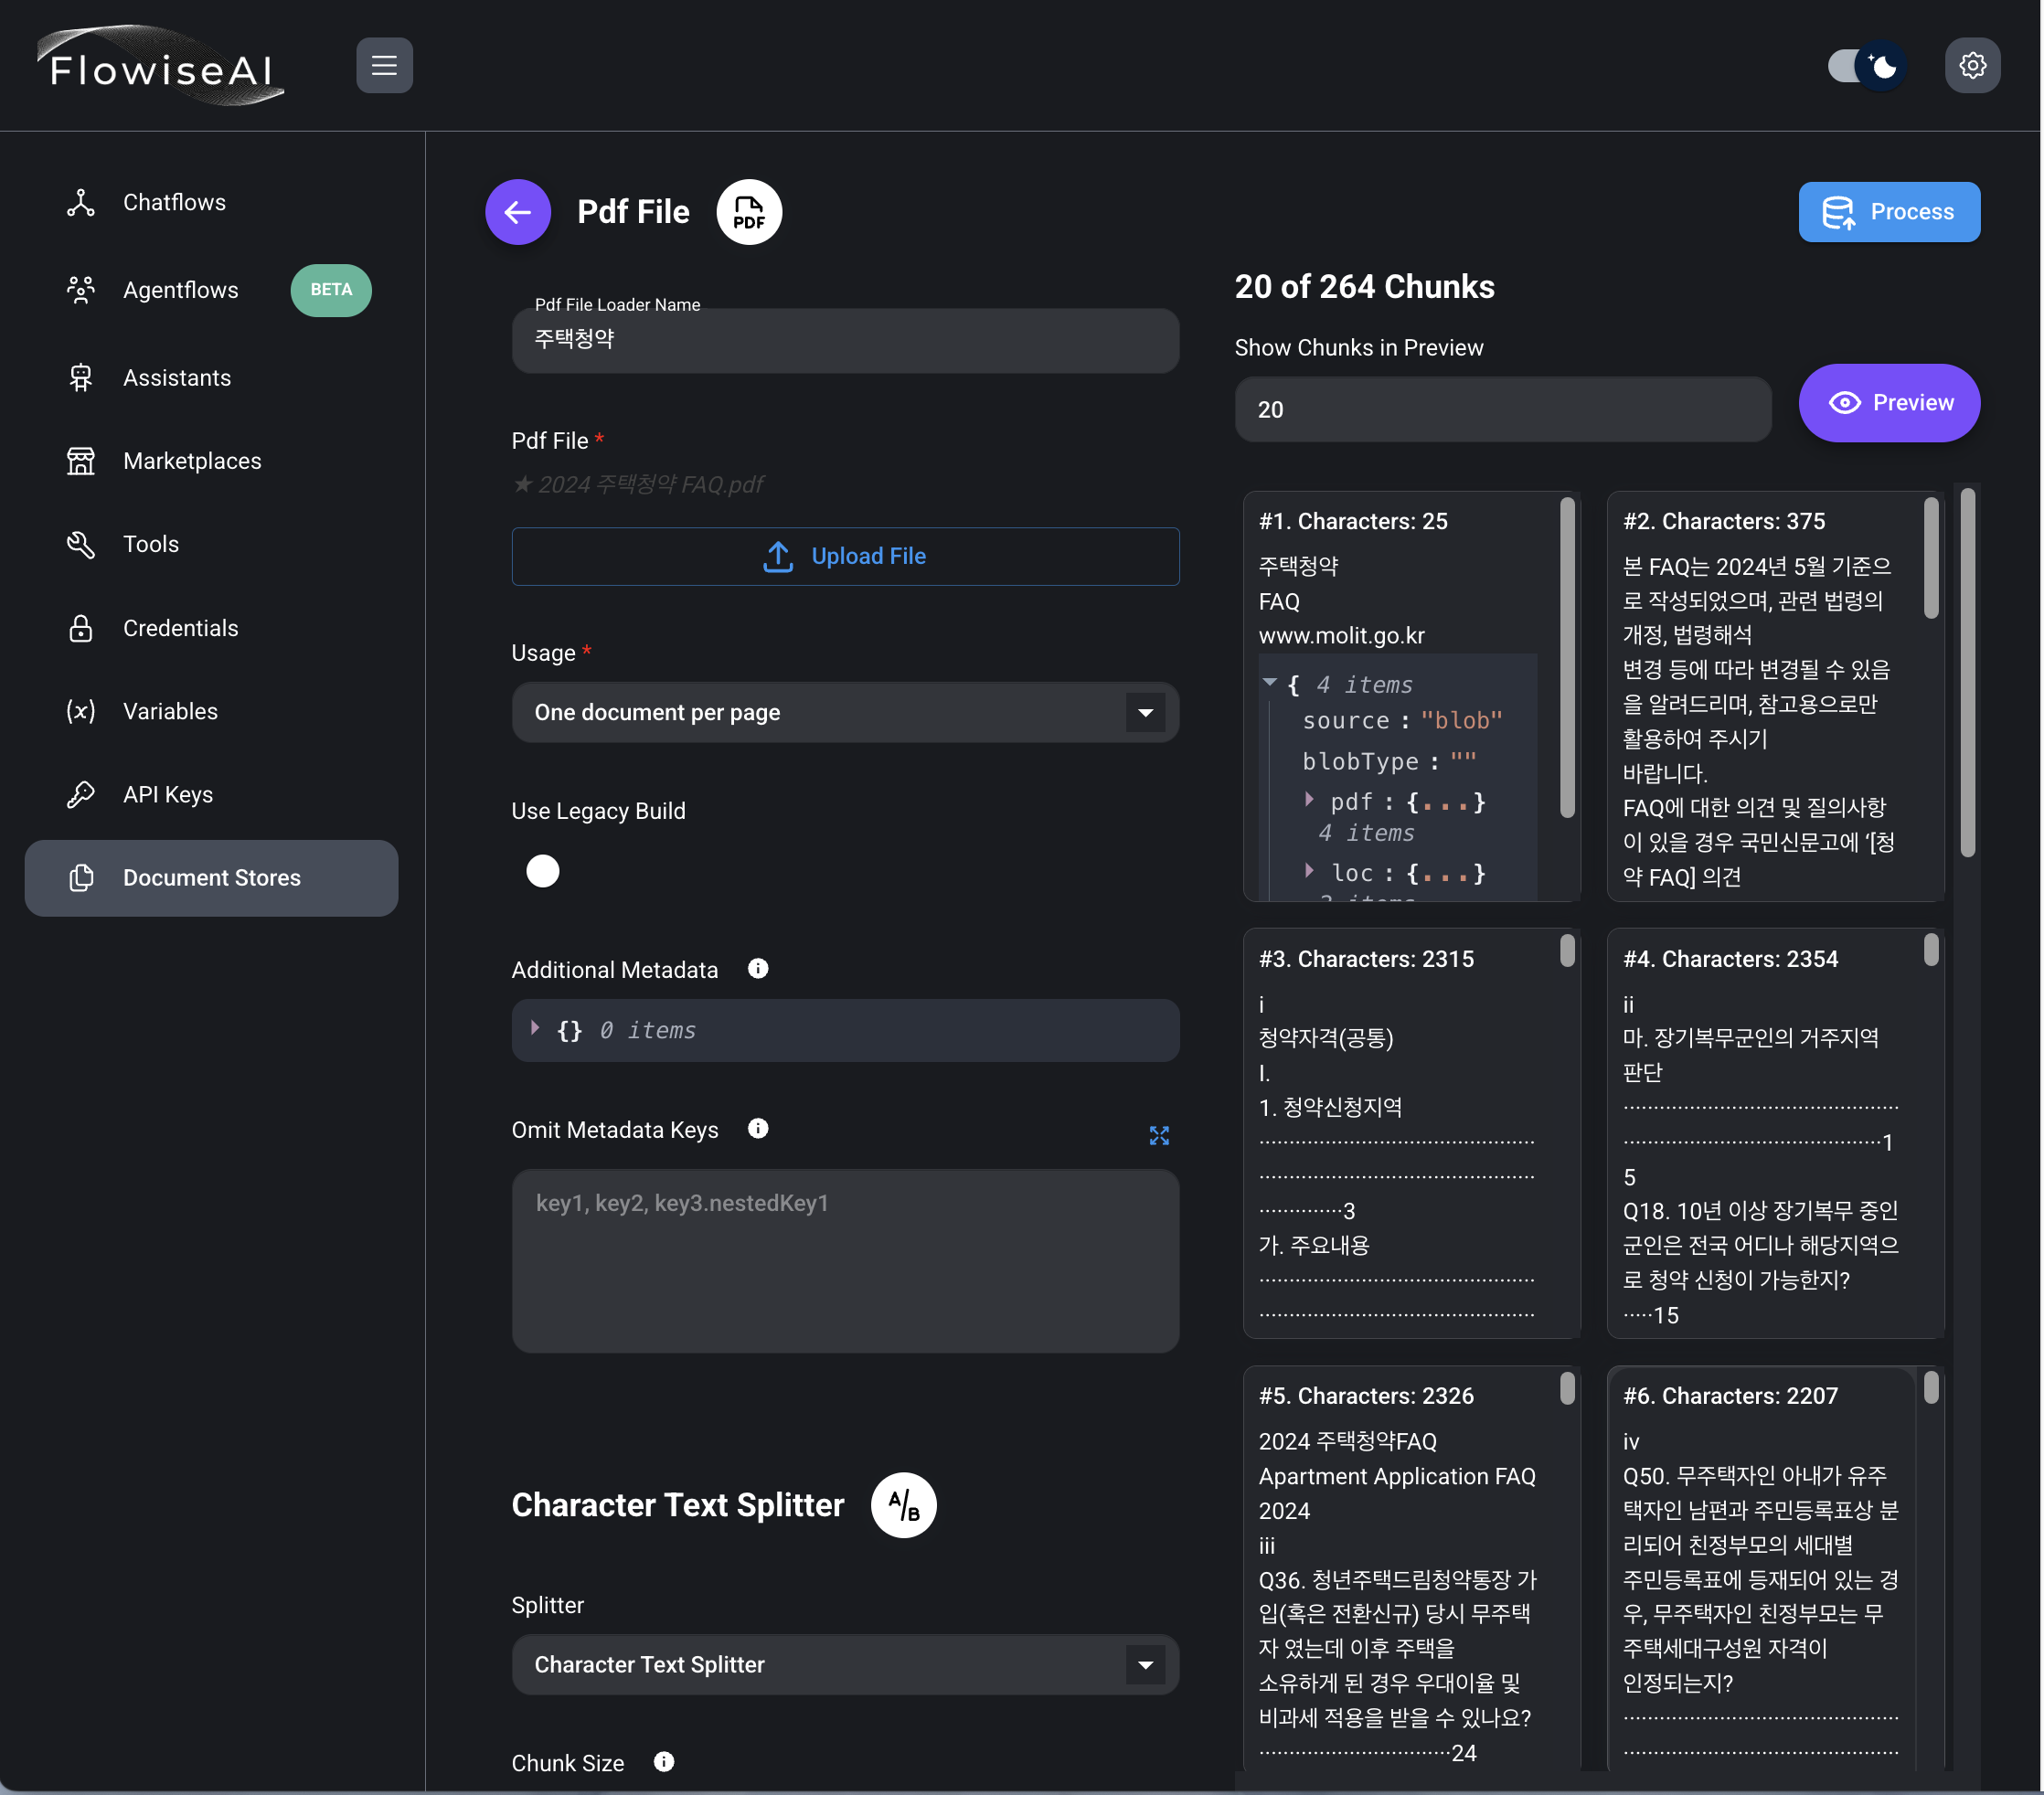The image size is (2044, 1795).
Task: Open settings gear icon in header
Action: (x=1971, y=66)
